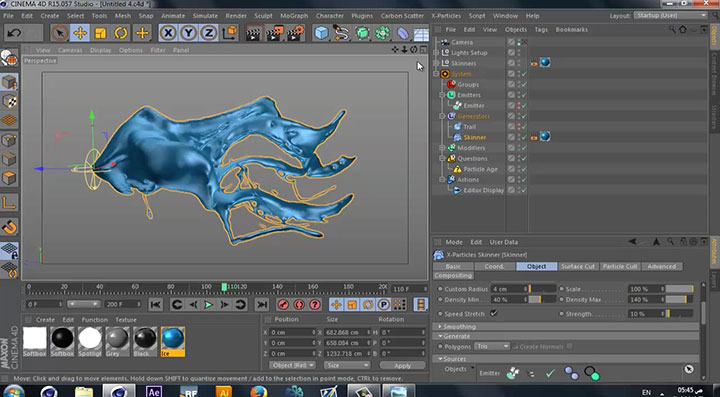Open Edit Render Settings icon
The width and height of the screenshot is (720, 397).
295,33
